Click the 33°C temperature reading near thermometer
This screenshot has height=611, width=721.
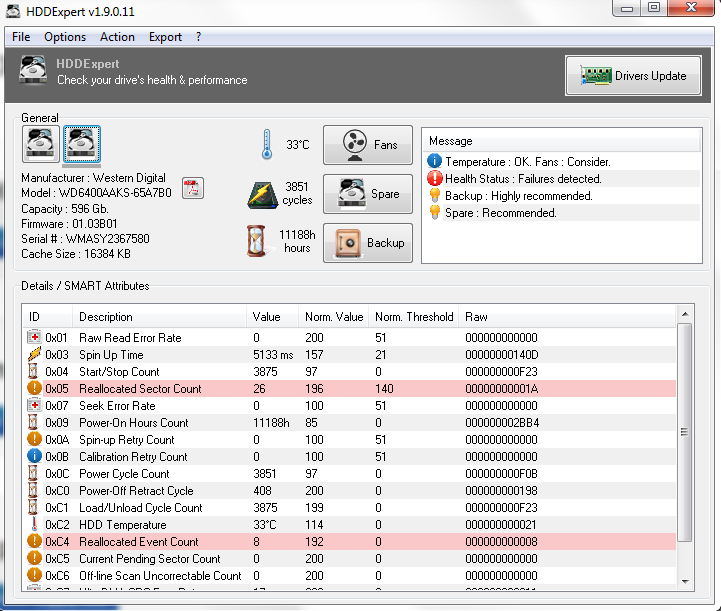(x=298, y=144)
